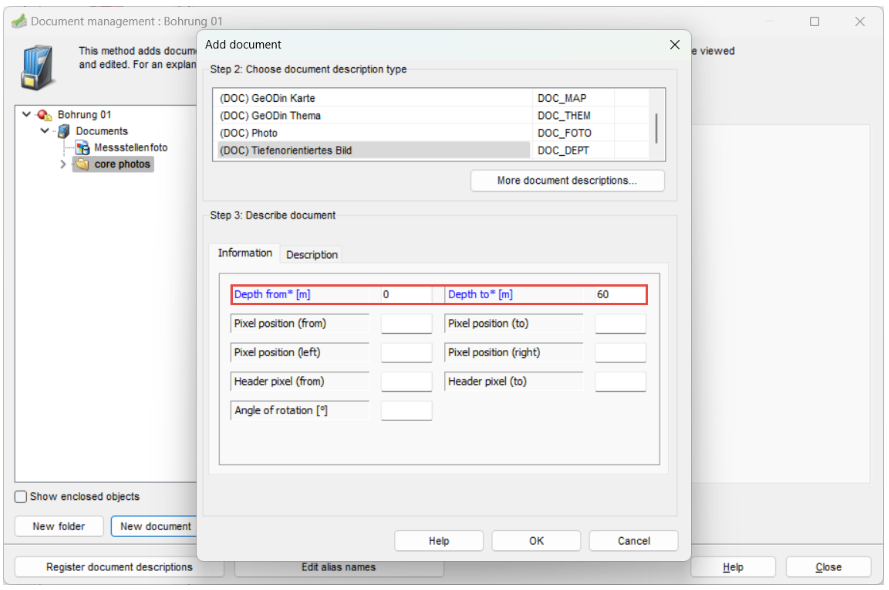Image resolution: width=889 pixels, height=590 pixels.
Task: Expand the core photos folder
Action: point(64,164)
